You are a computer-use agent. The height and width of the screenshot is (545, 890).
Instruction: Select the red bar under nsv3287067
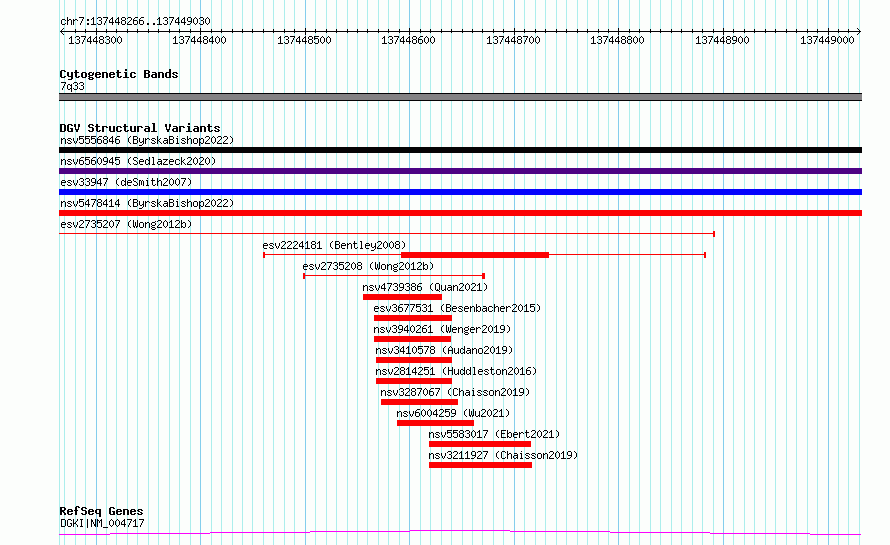pos(419,402)
